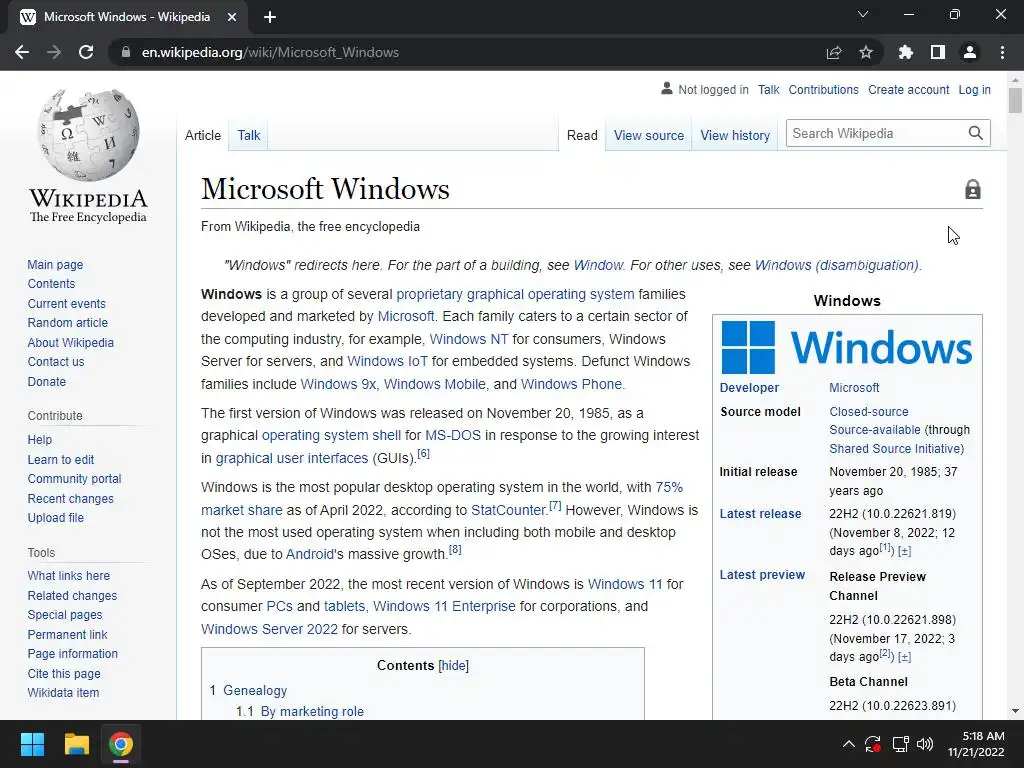Image resolution: width=1024 pixels, height=768 pixels.
Task: Click the padlock site info icon
Action: point(126,52)
